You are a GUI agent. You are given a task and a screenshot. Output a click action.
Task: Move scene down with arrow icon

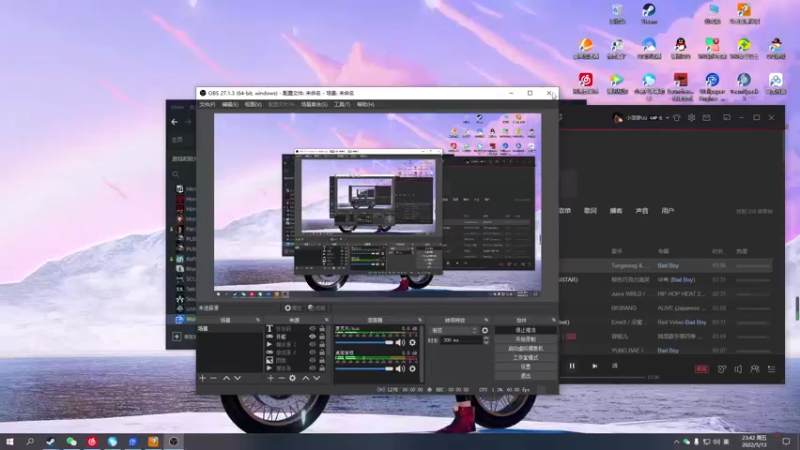237,378
